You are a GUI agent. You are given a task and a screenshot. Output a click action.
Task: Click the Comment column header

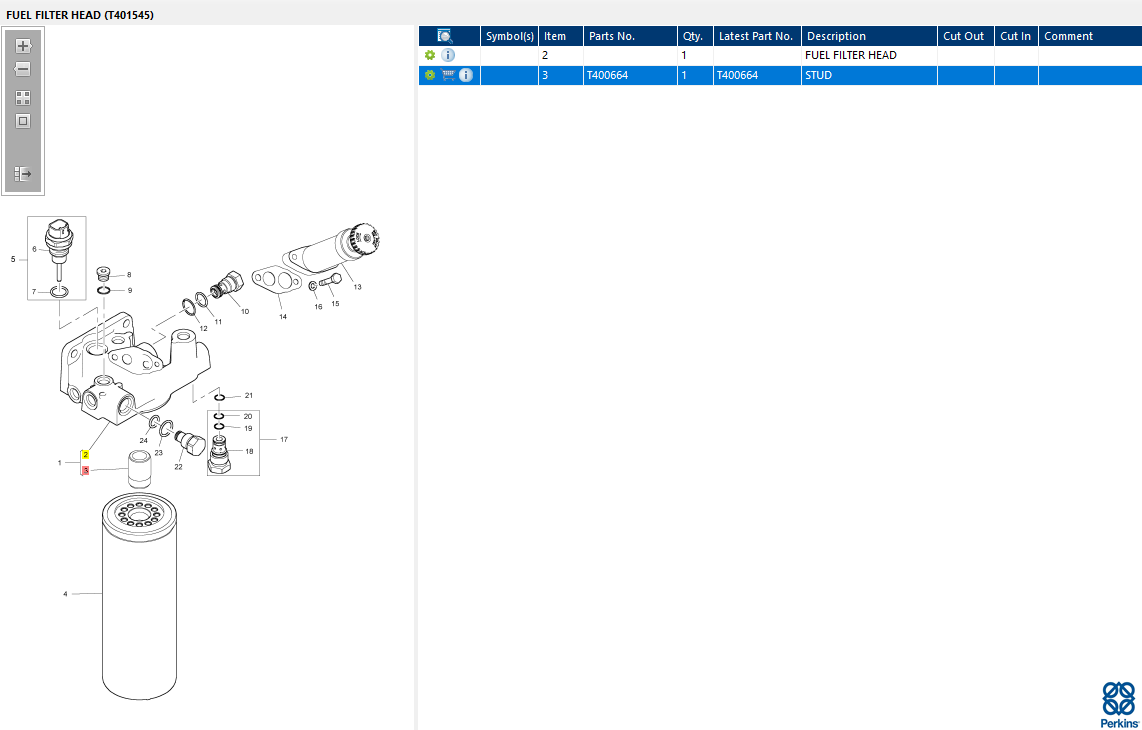1090,36
